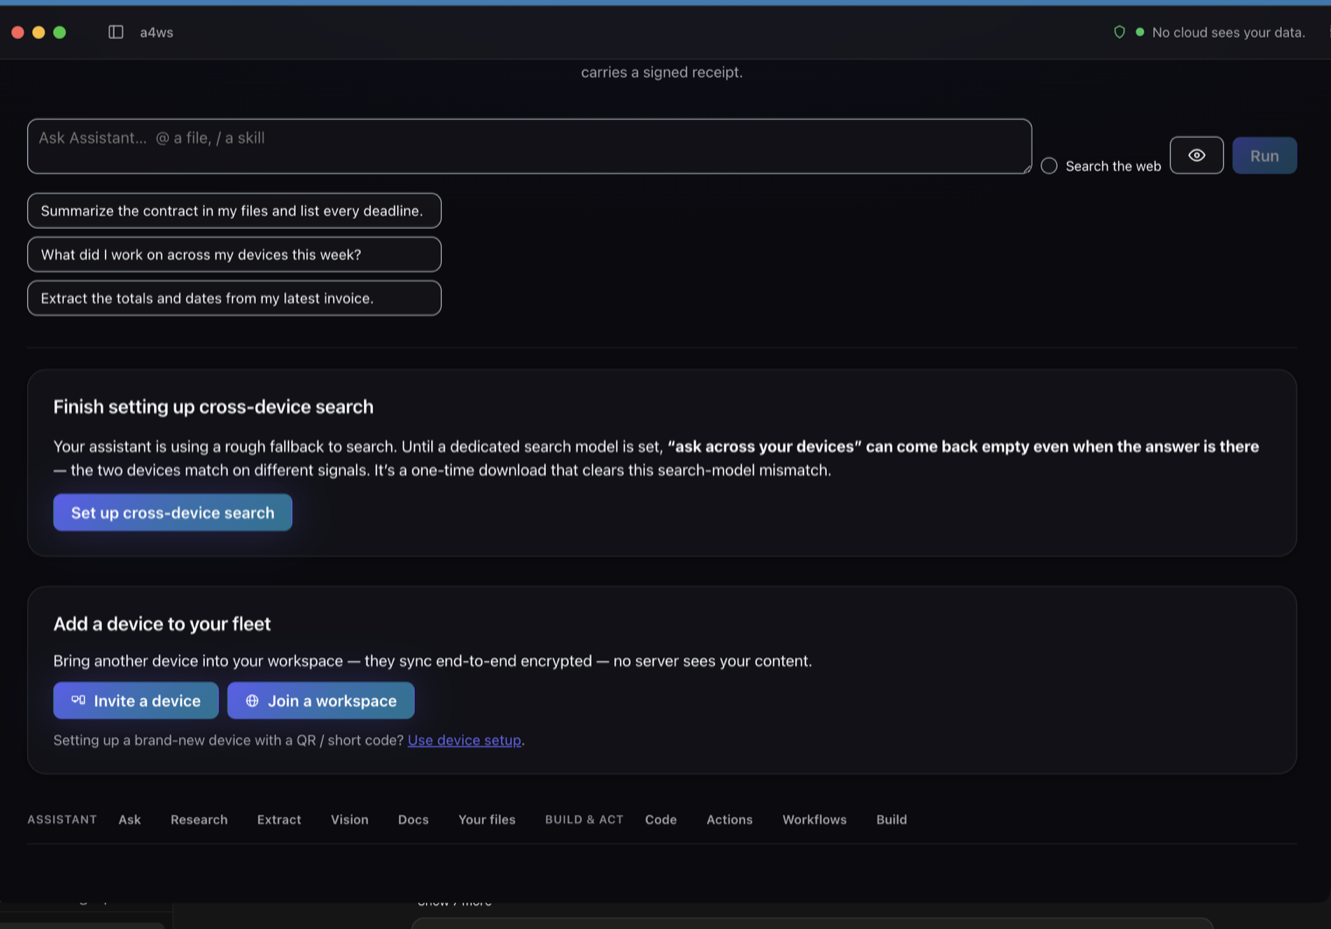This screenshot has width=1331, height=929.
Task: Open the Code tab
Action: pos(661,819)
